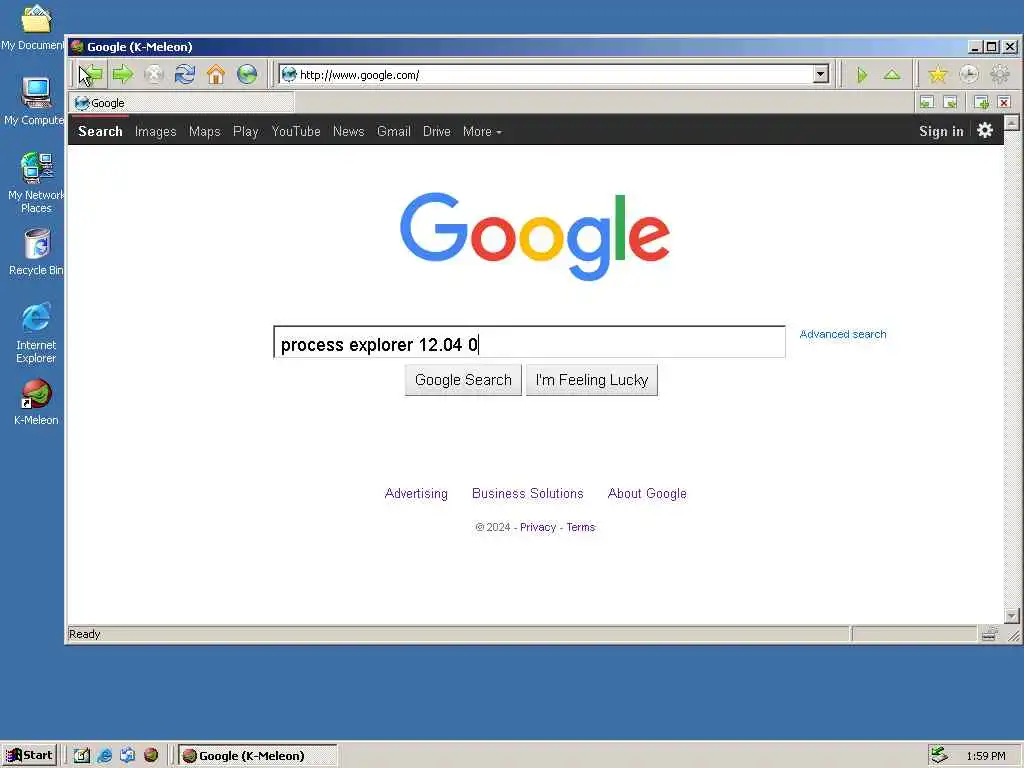Close current tab with red X icon
Image resolution: width=1024 pixels, height=768 pixels.
coord(1004,103)
